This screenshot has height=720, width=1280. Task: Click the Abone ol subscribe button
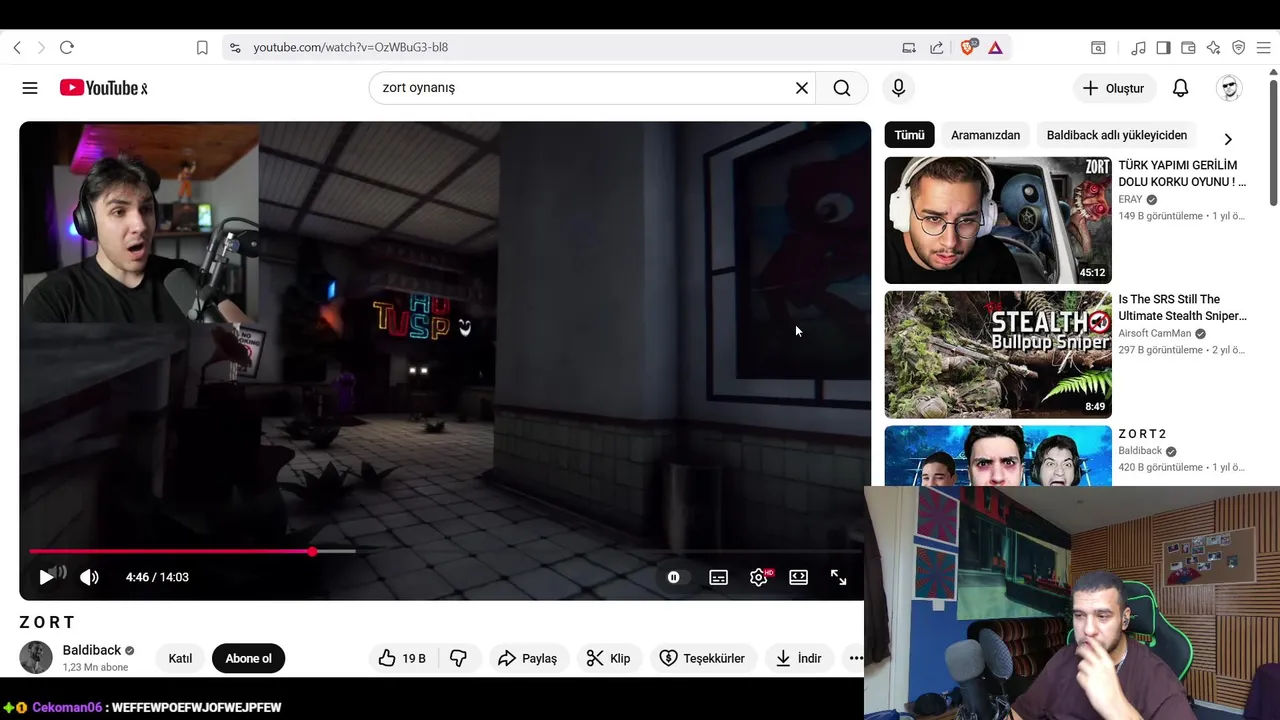click(249, 658)
